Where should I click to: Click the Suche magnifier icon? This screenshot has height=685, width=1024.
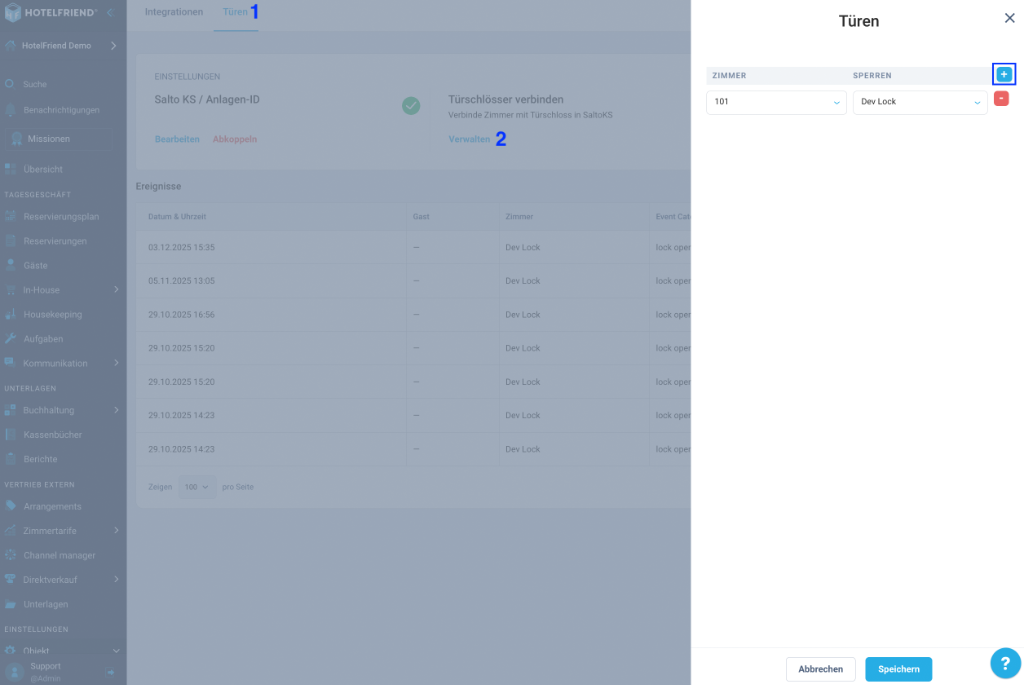pos(10,84)
